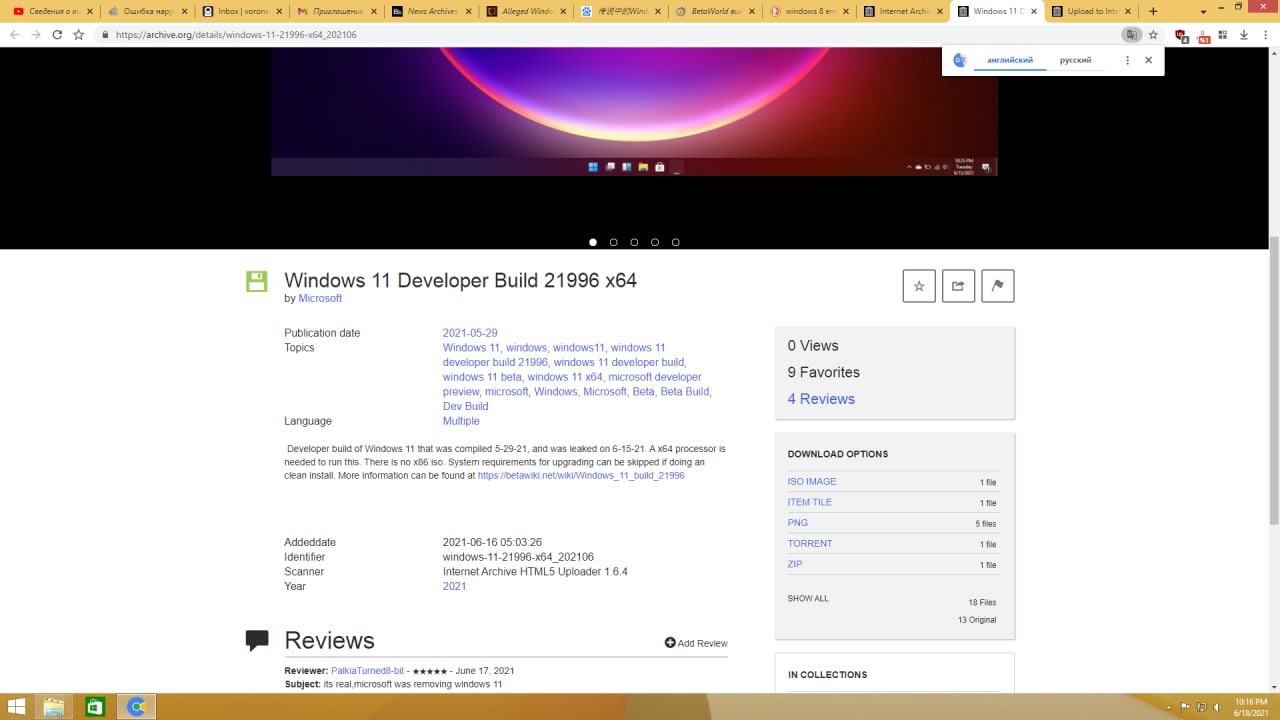
Task: Select the fourth carousel dot
Action: point(655,242)
